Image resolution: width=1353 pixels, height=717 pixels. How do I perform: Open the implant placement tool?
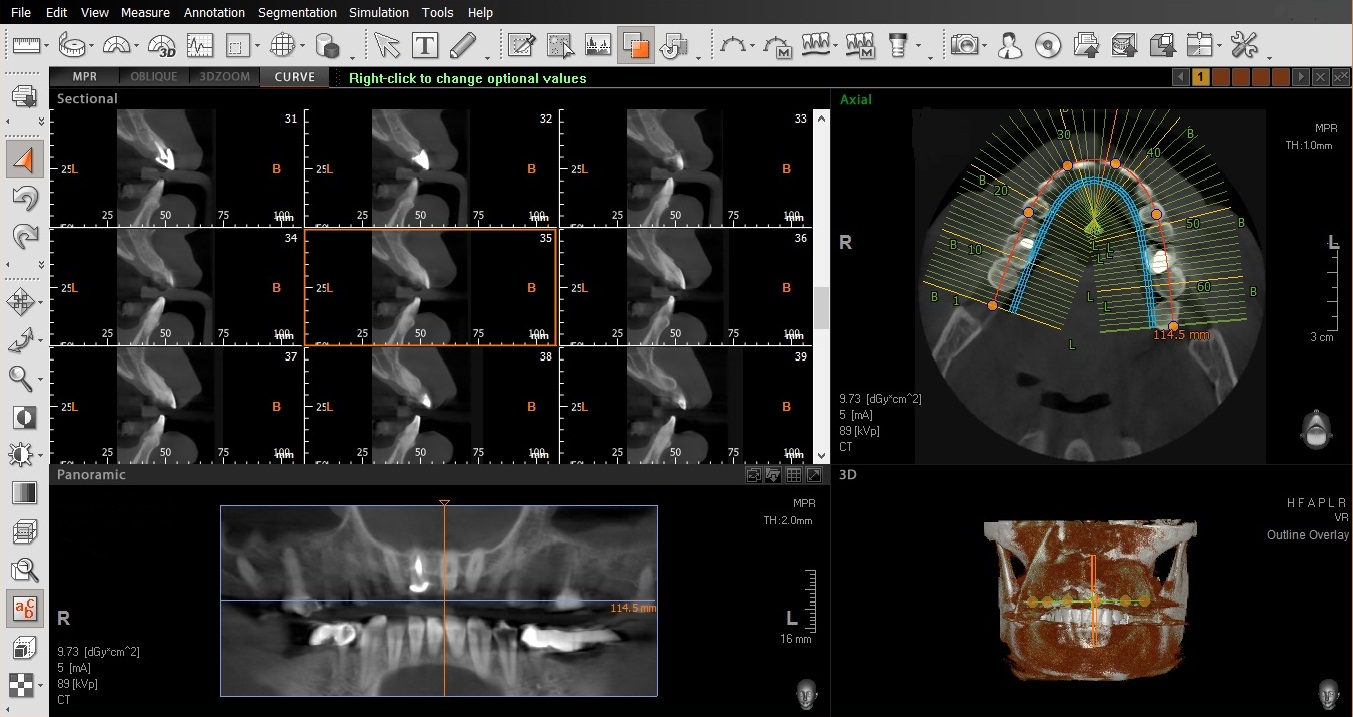point(897,45)
